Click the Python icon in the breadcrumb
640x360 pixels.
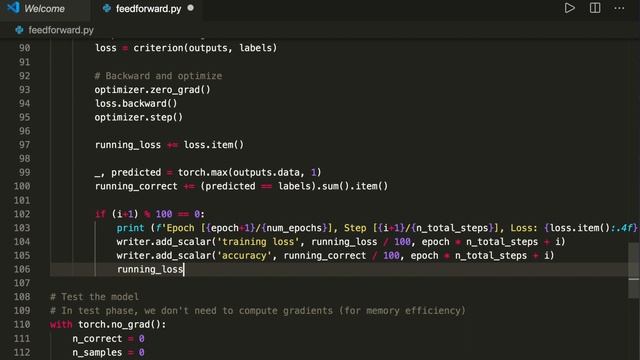click(x=19, y=30)
